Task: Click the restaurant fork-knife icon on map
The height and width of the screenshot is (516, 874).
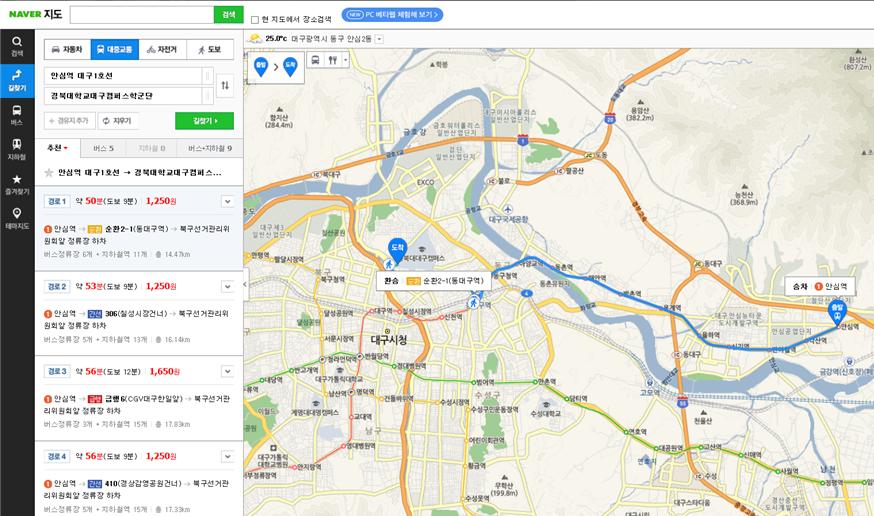Action: [333, 60]
